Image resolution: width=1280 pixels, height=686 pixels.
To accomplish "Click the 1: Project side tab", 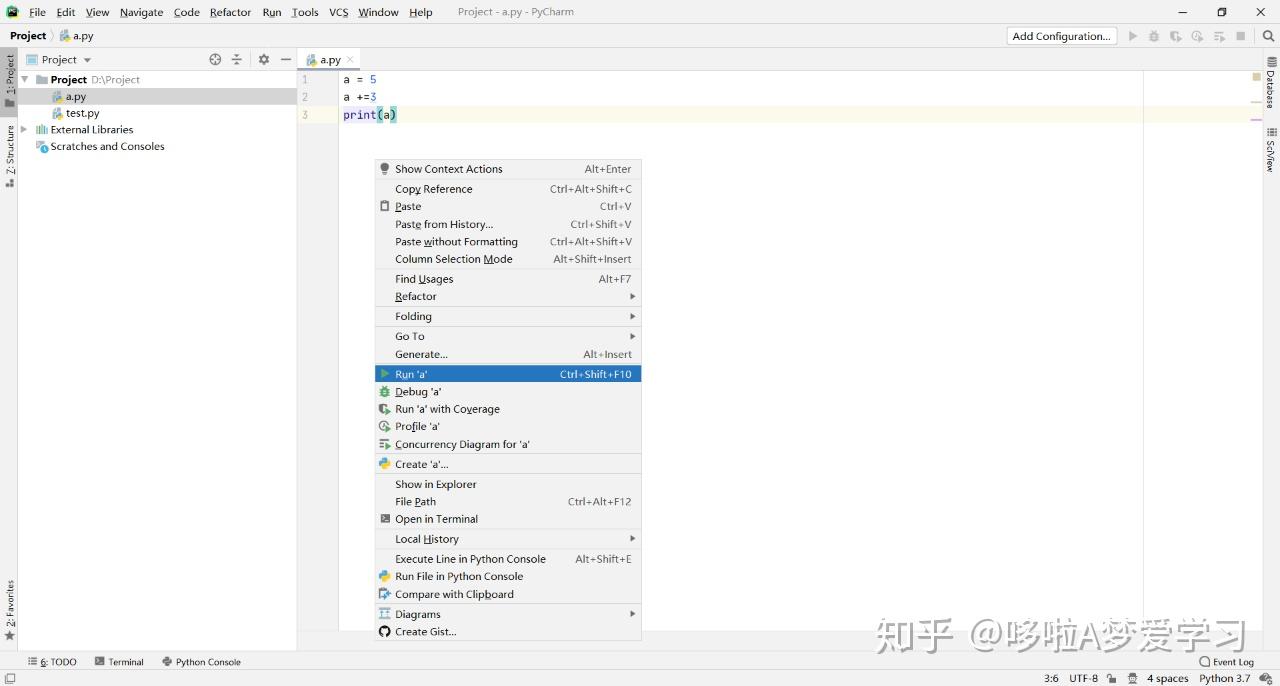I will click(10, 82).
